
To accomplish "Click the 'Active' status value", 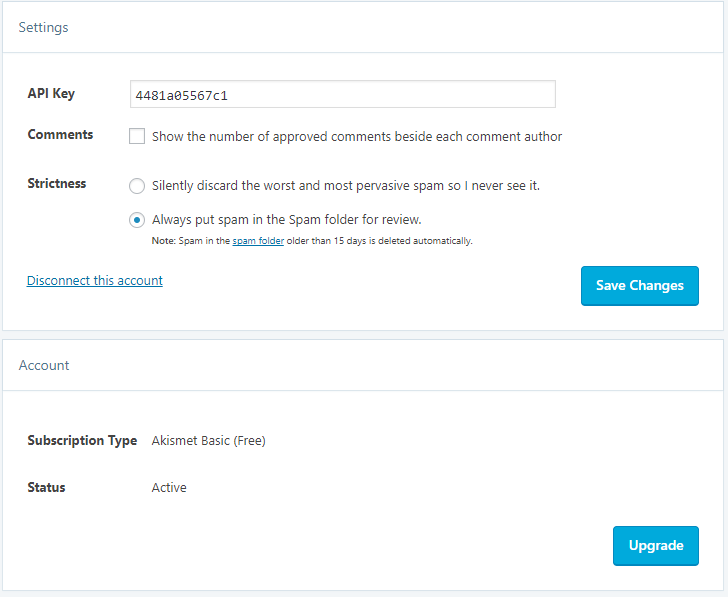I will pos(169,487).
